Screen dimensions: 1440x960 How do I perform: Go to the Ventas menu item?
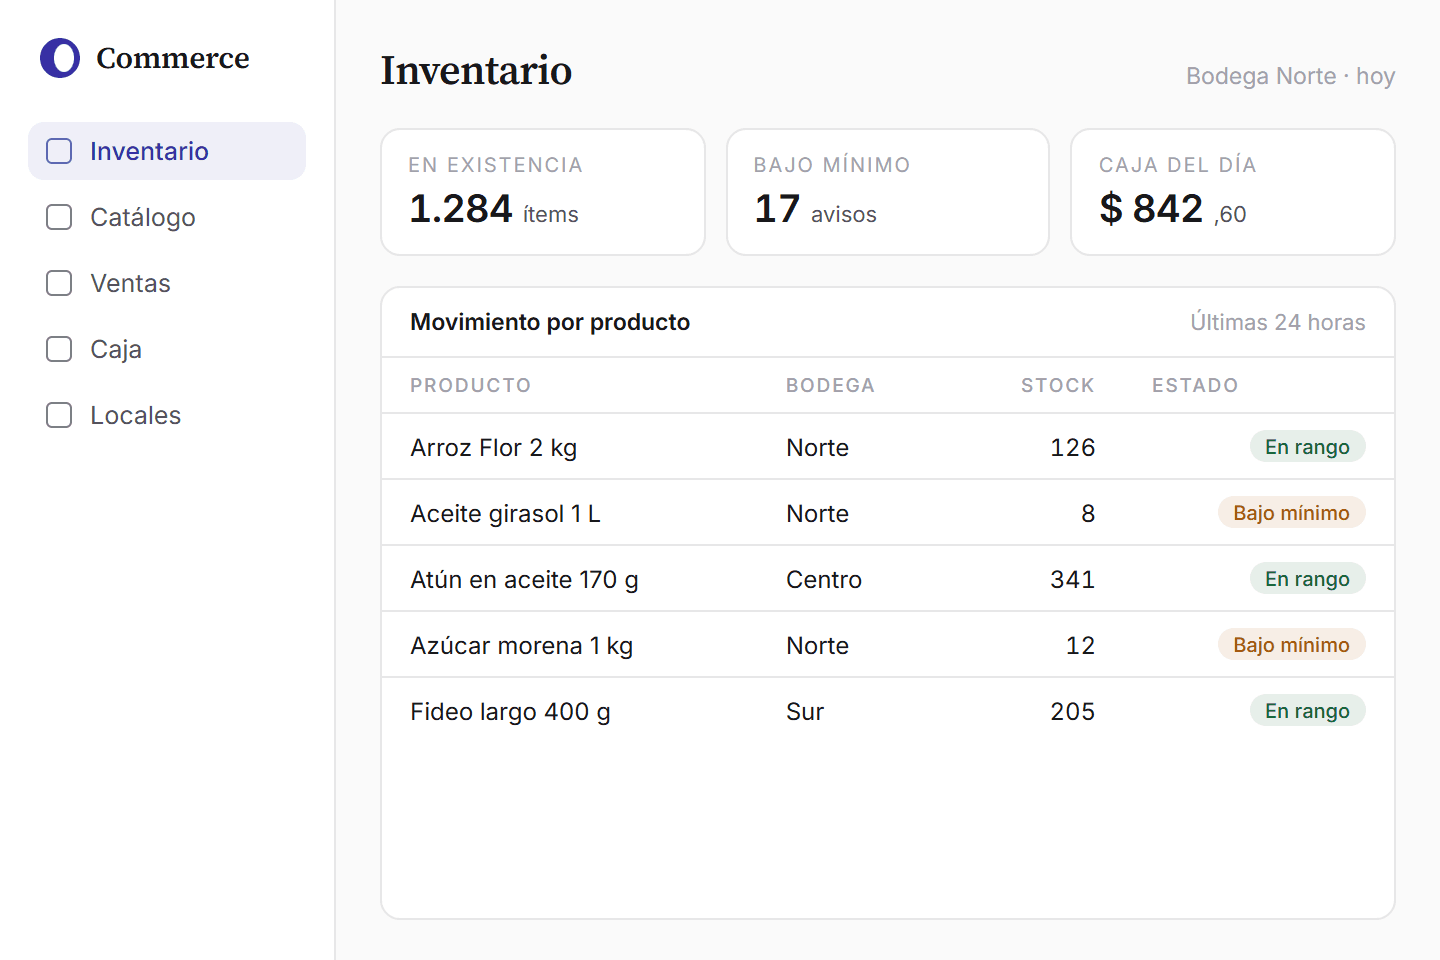coord(167,283)
